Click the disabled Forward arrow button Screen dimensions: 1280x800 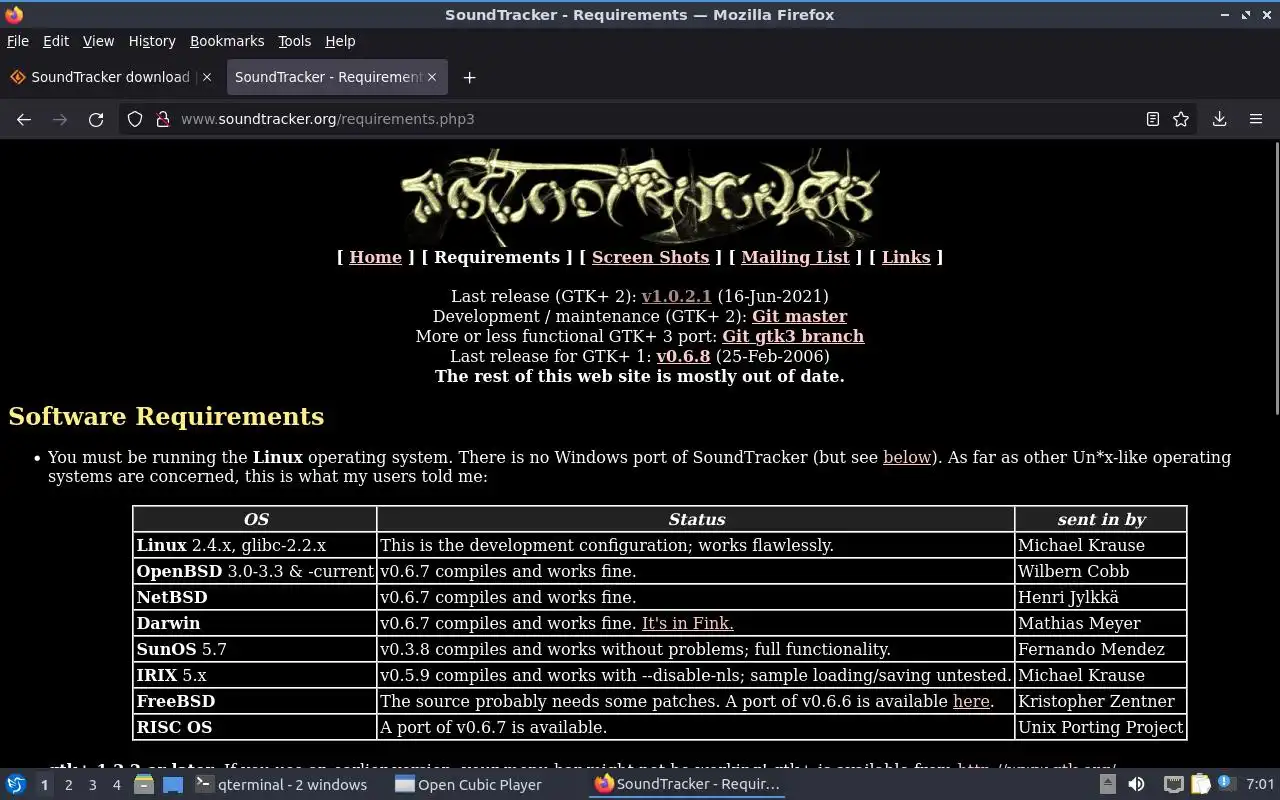(60, 119)
